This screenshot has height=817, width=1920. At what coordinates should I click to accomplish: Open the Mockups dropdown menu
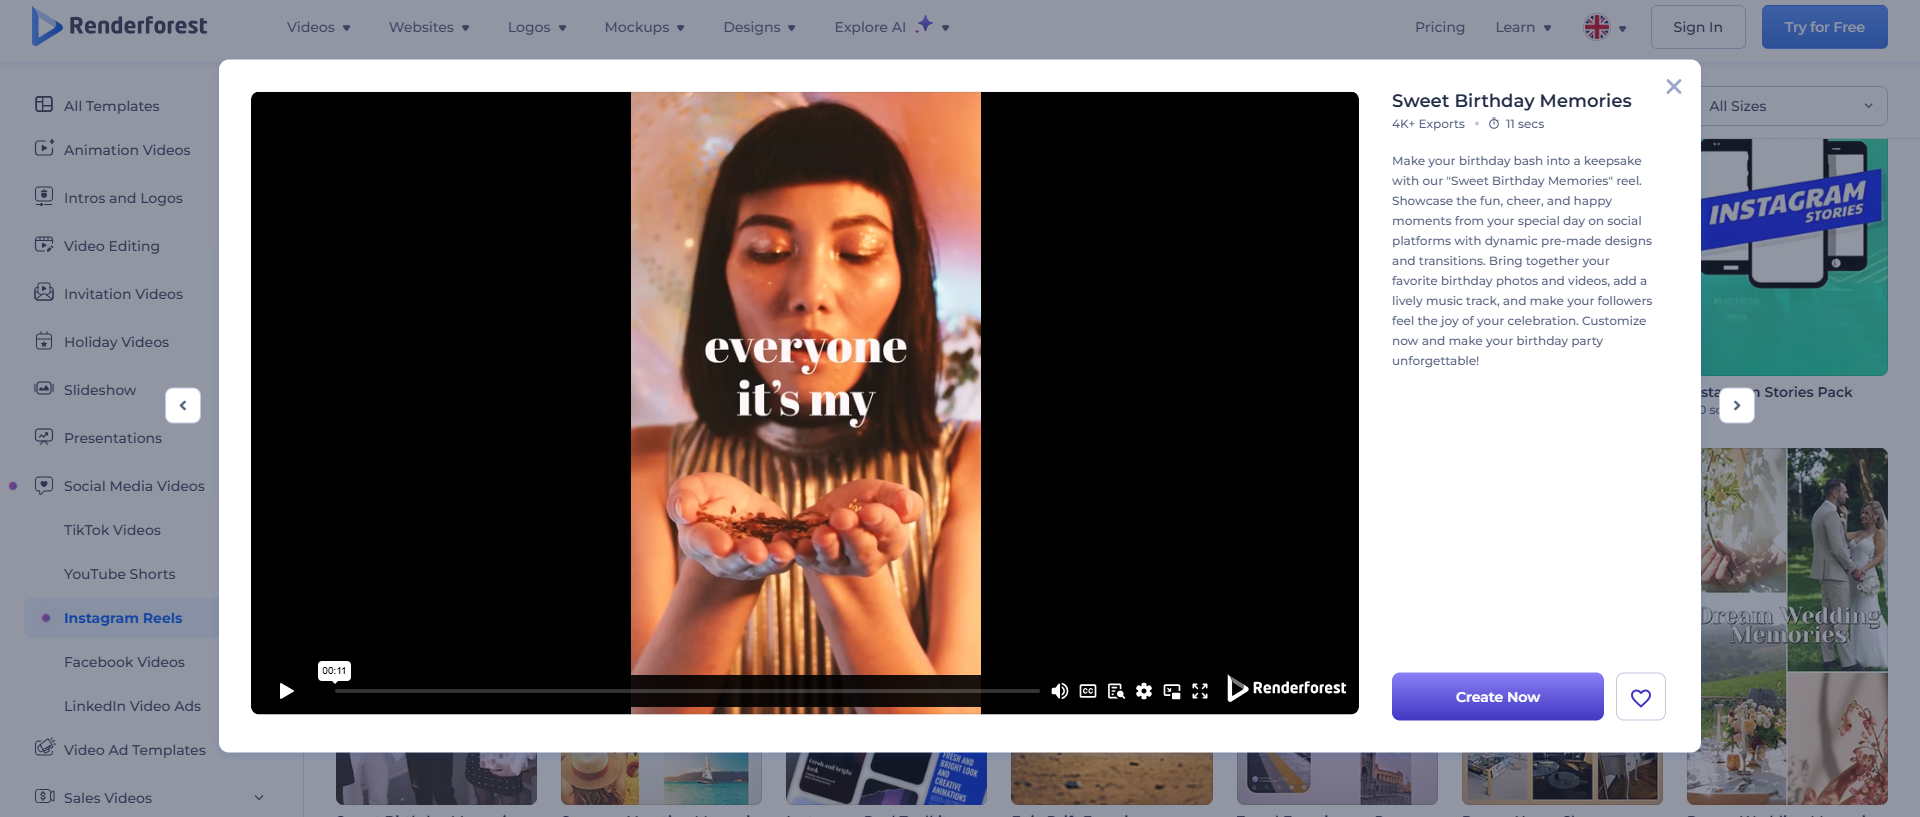[645, 27]
